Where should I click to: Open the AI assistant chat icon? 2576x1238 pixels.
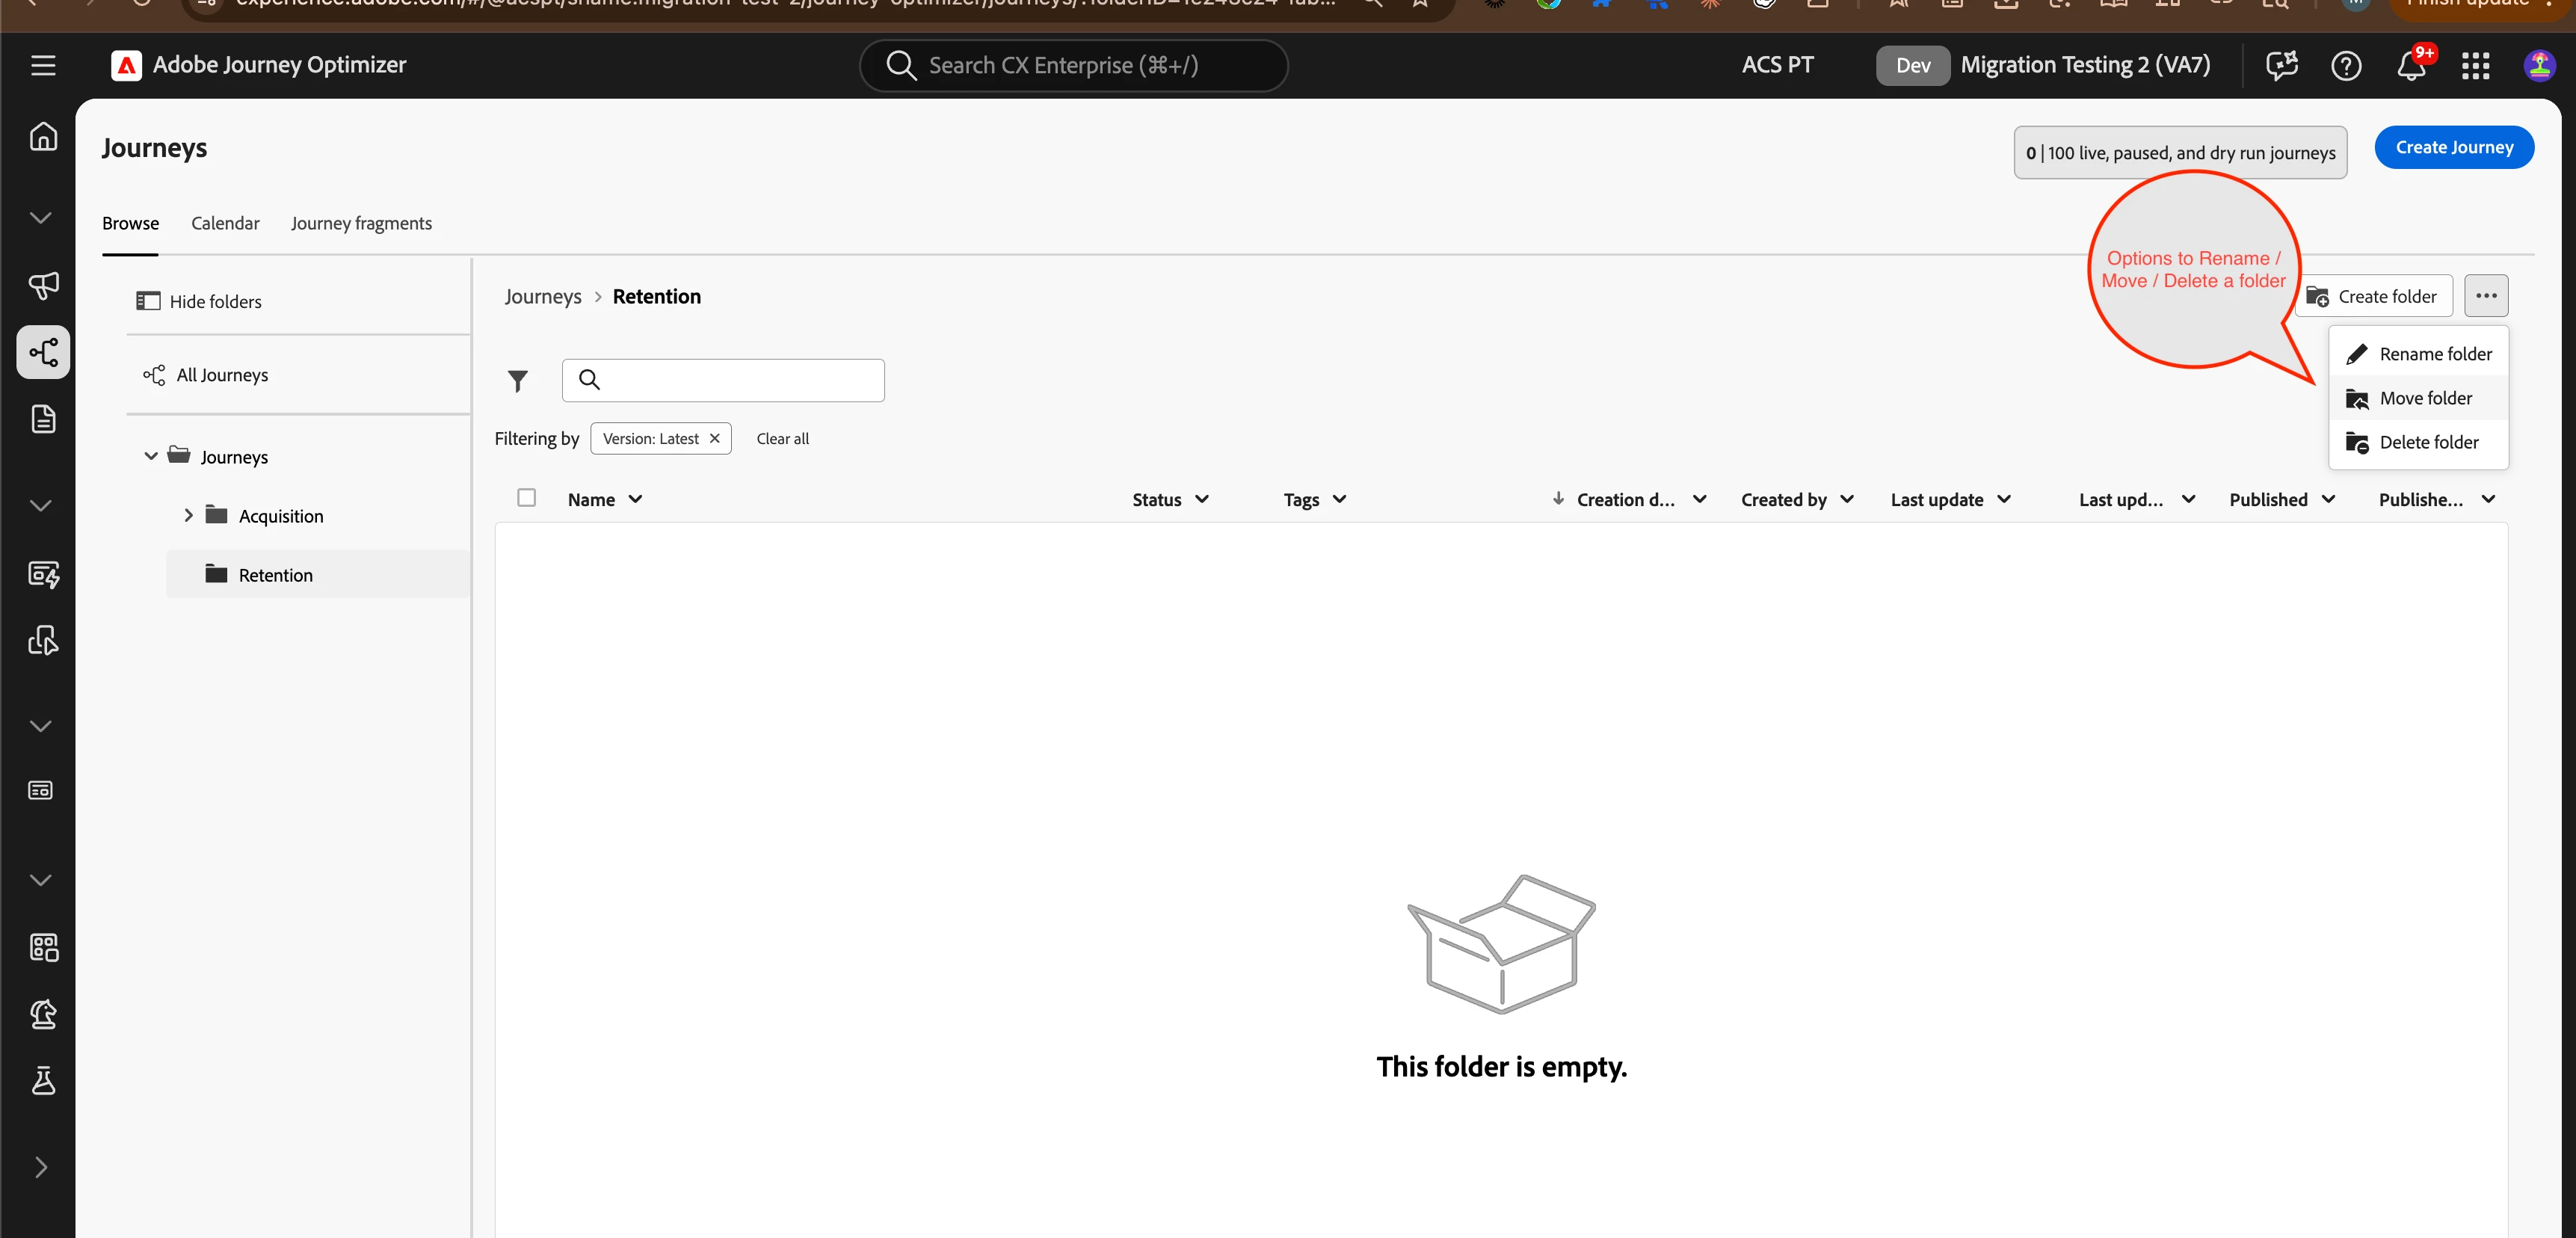pyautogui.click(x=2281, y=65)
